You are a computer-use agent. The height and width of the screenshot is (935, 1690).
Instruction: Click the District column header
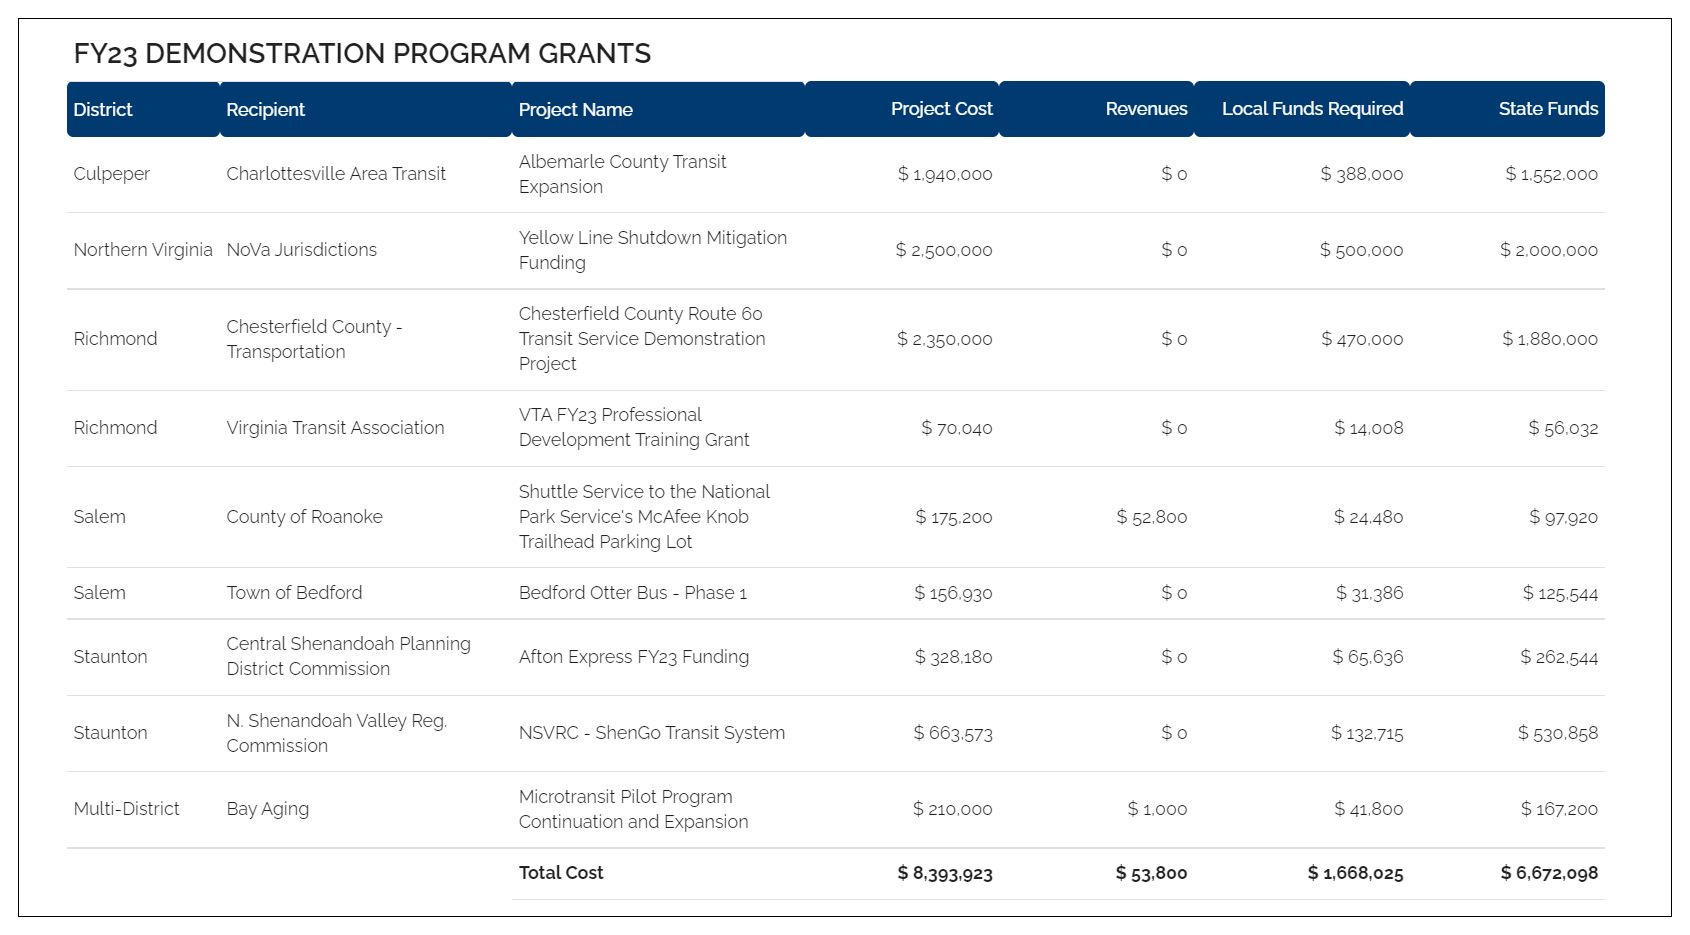click(143, 109)
